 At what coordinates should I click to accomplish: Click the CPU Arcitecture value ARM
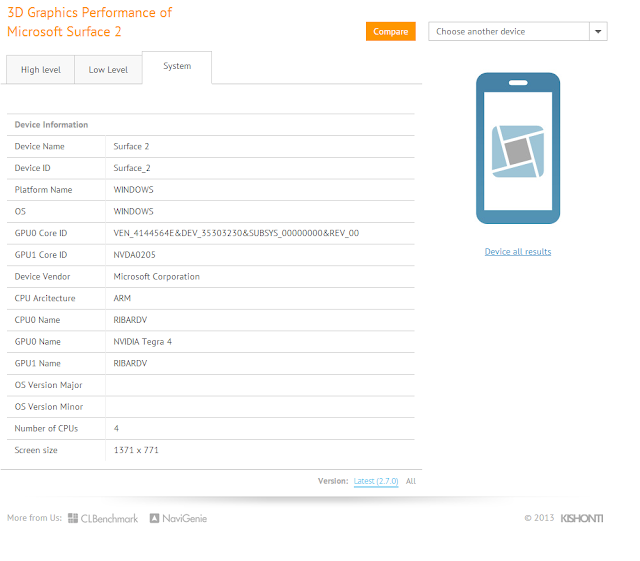[x=122, y=298]
